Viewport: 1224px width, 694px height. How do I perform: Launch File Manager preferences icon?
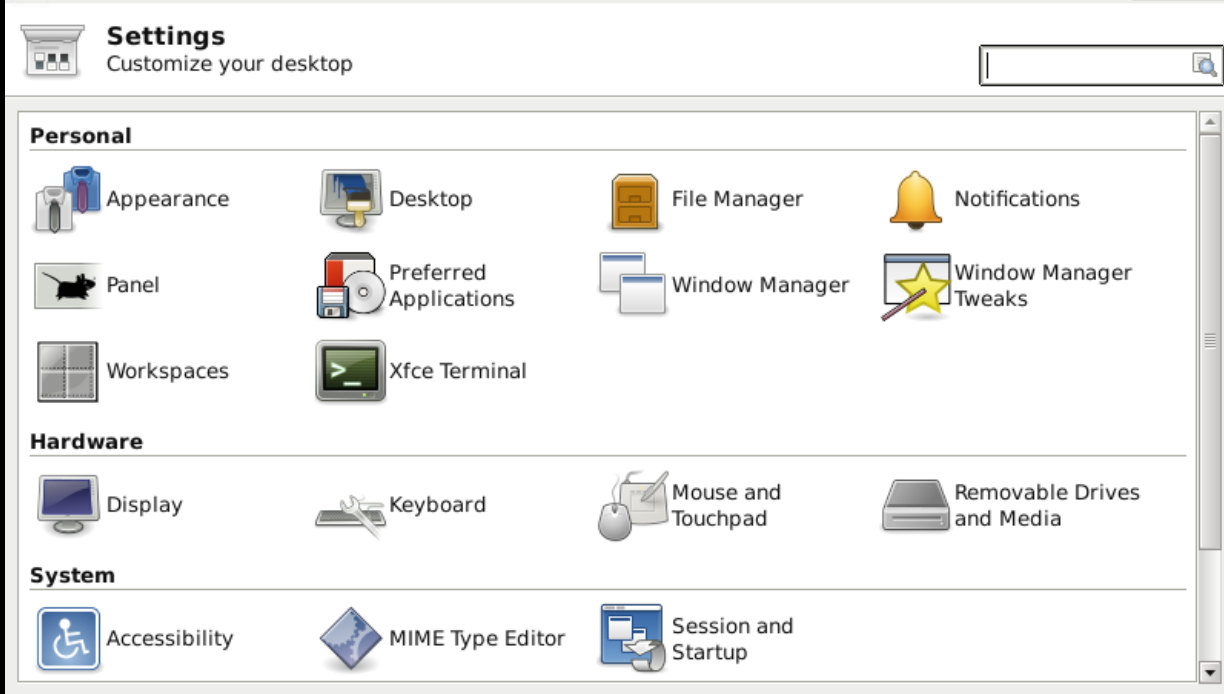[x=634, y=200]
